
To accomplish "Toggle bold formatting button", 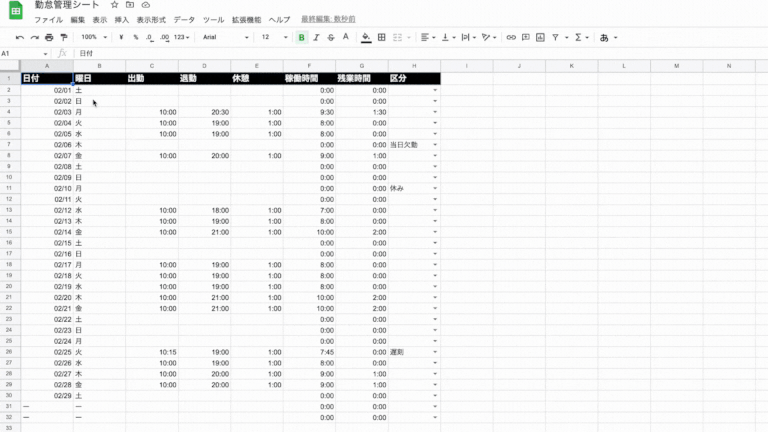I will coord(301,37).
